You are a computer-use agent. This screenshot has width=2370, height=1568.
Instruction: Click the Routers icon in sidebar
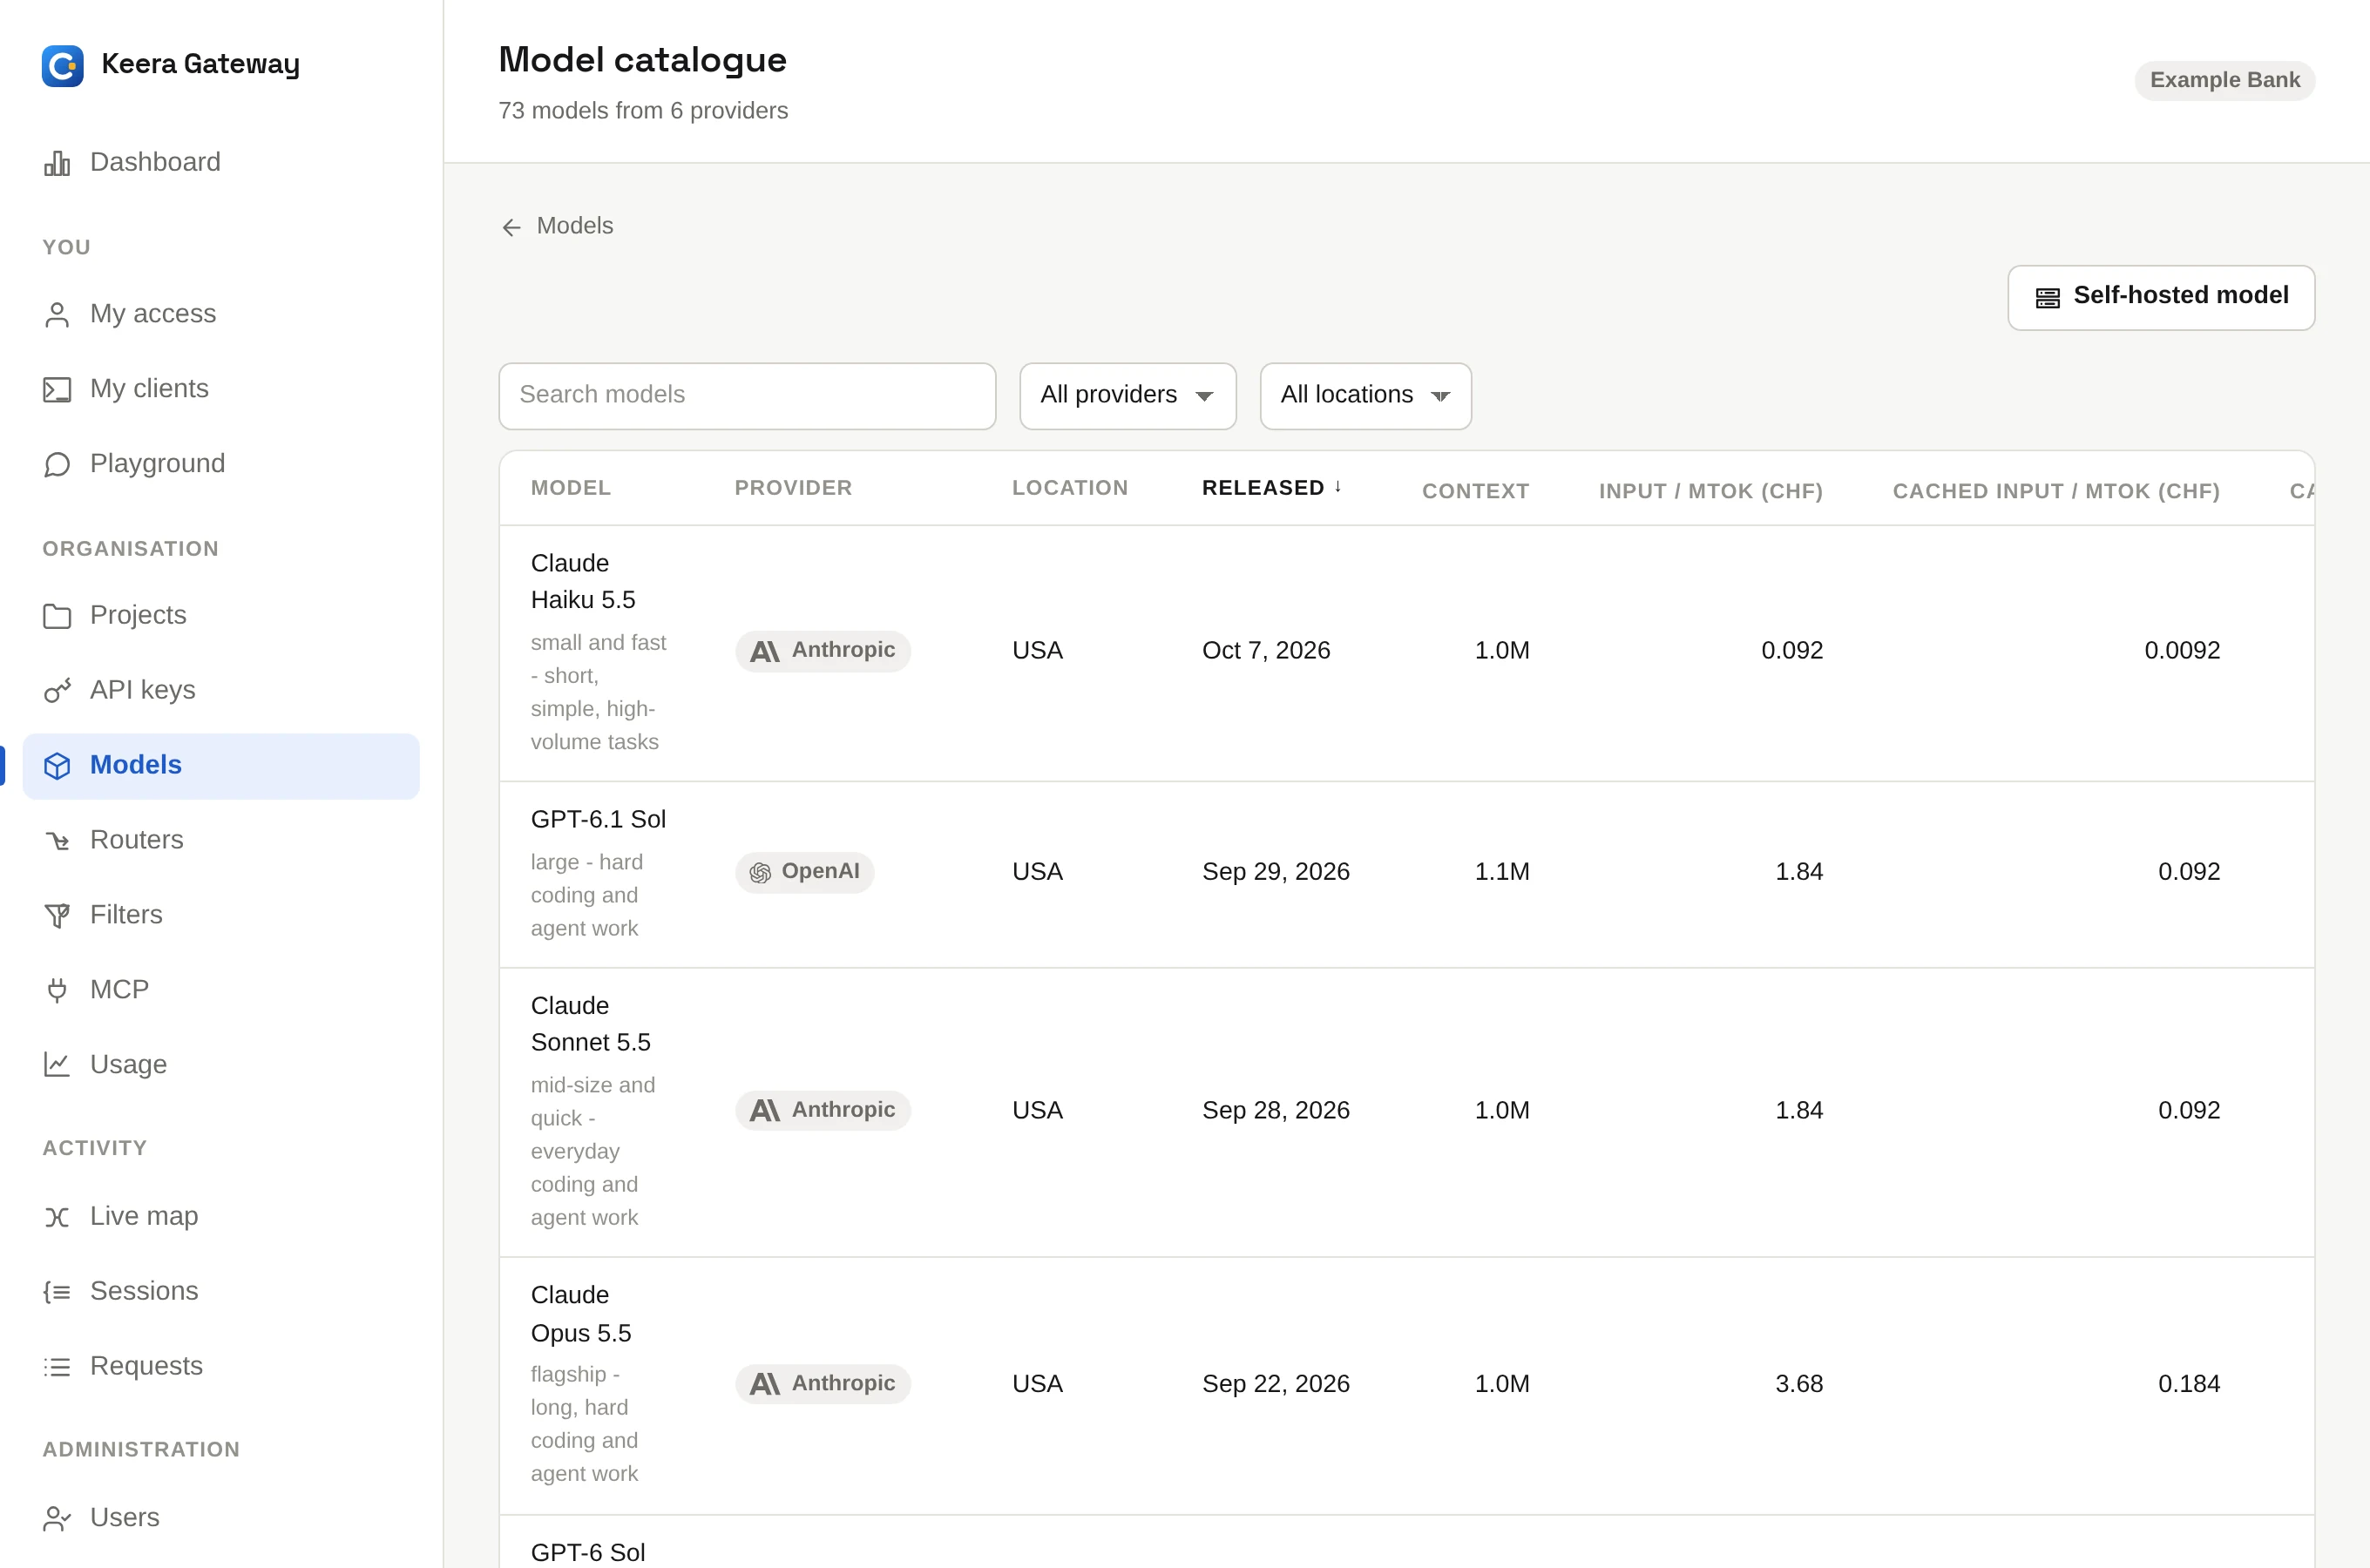57,840
